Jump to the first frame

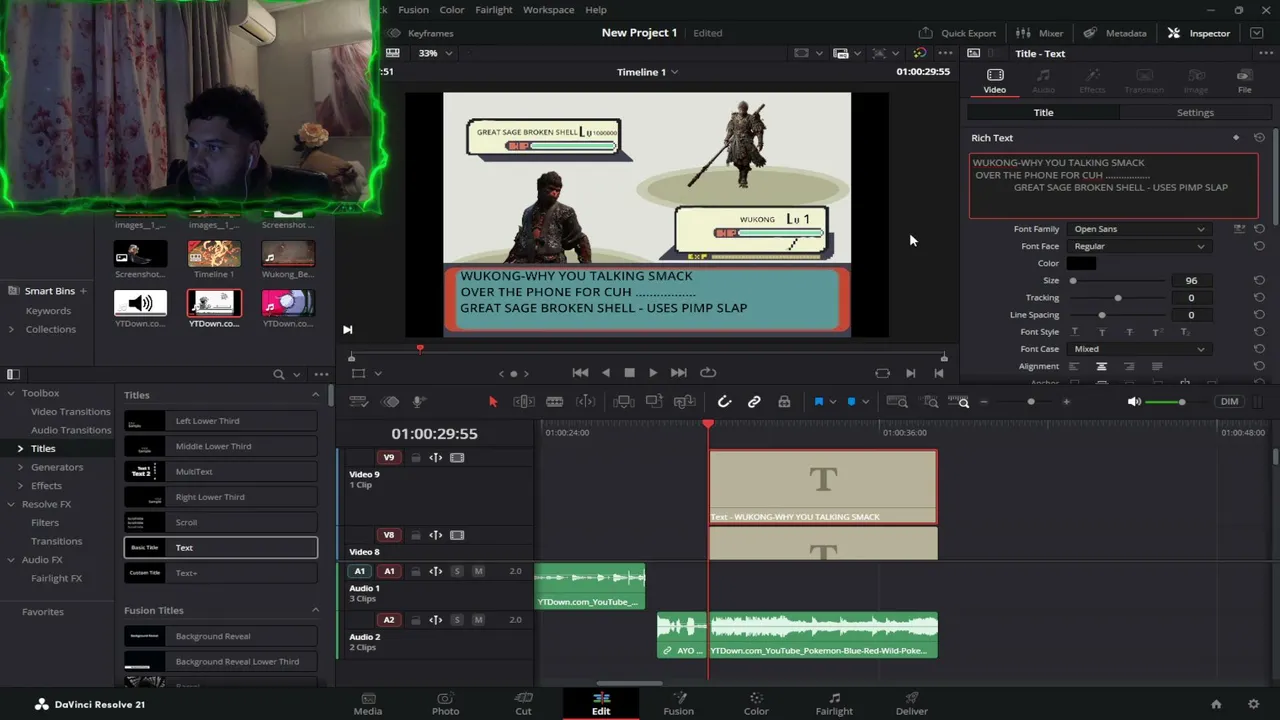coord(580,373)
